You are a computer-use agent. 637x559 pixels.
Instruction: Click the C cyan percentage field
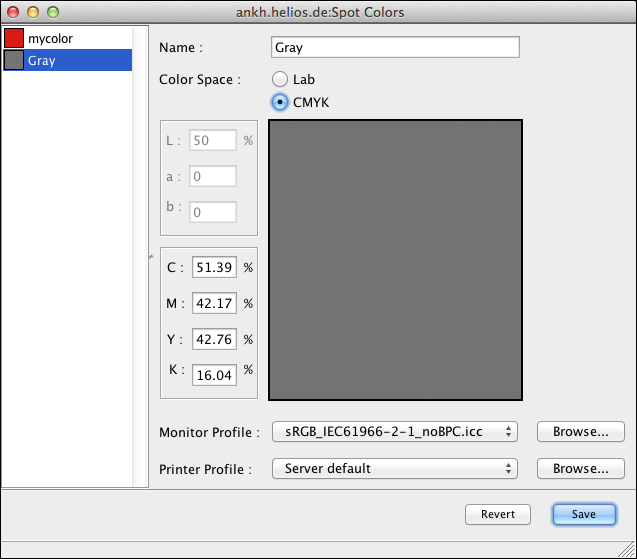point(214,267)
